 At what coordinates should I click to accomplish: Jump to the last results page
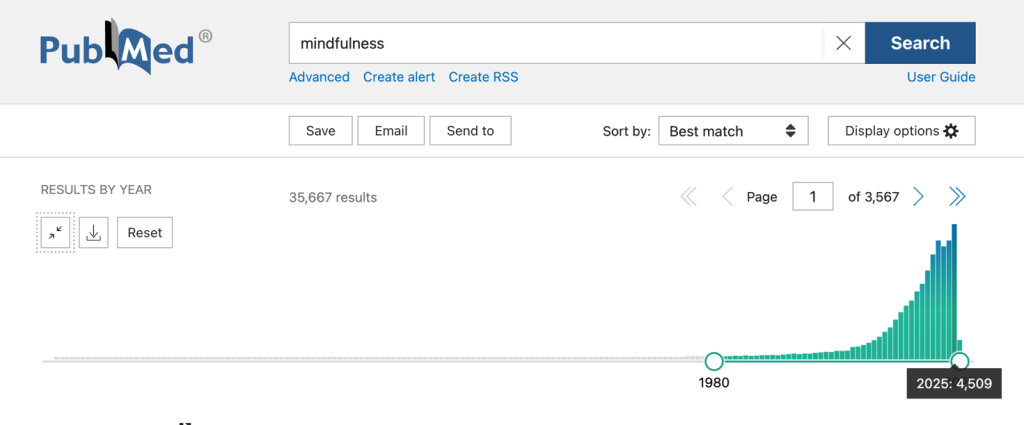pos(957,197)
